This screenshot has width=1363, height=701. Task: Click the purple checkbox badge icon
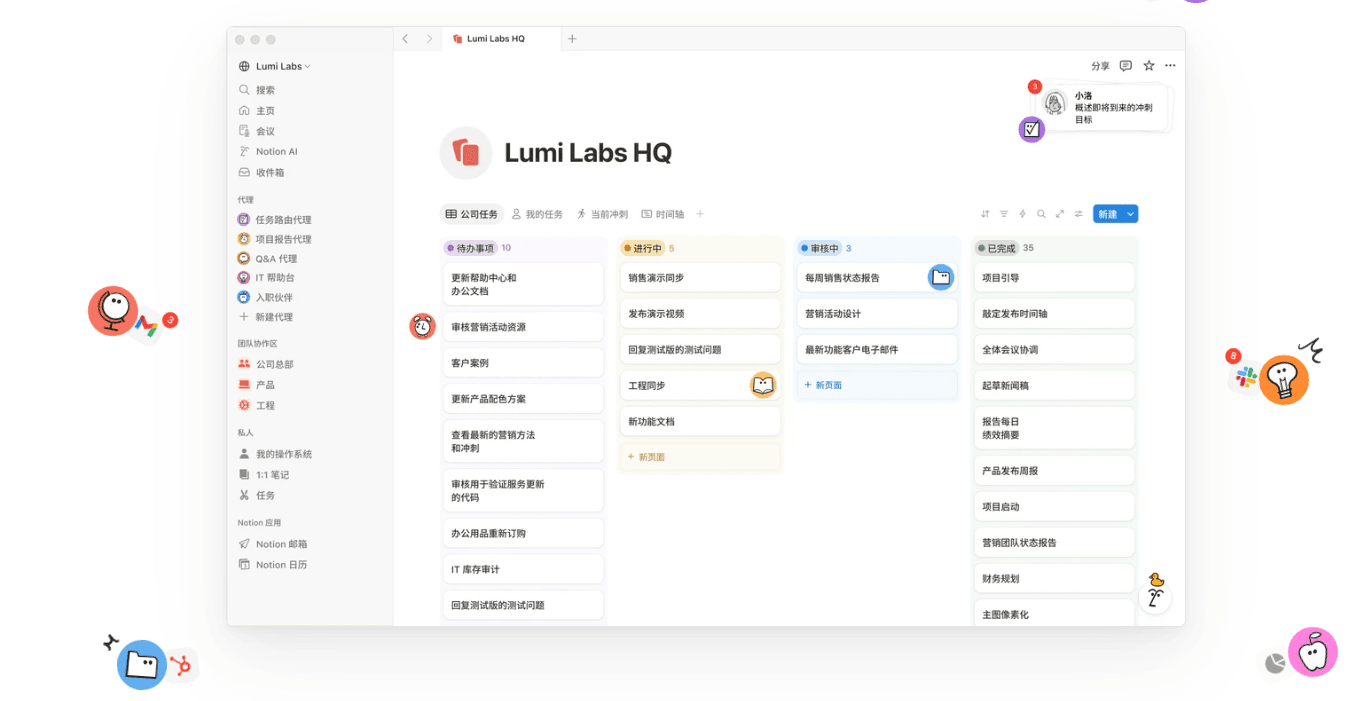pos(1032,129)
